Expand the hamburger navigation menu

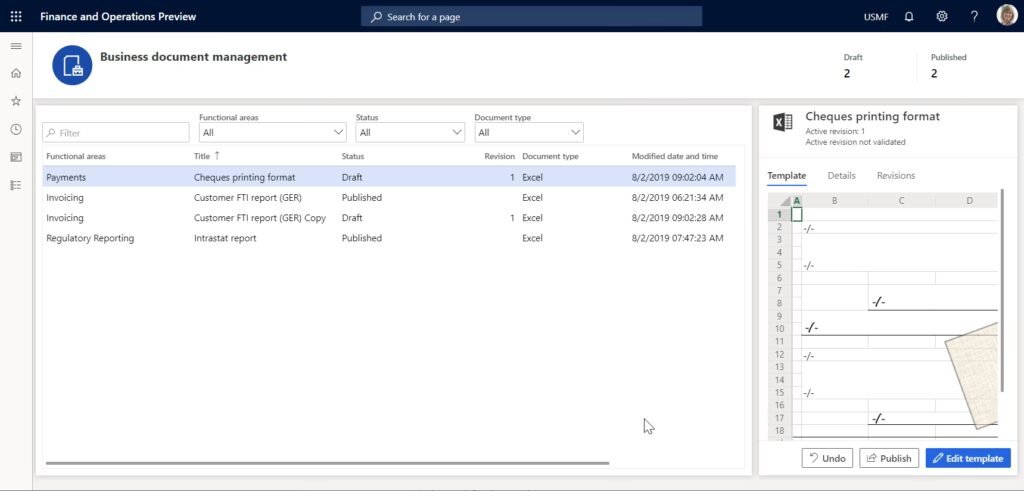click(16, 46)
